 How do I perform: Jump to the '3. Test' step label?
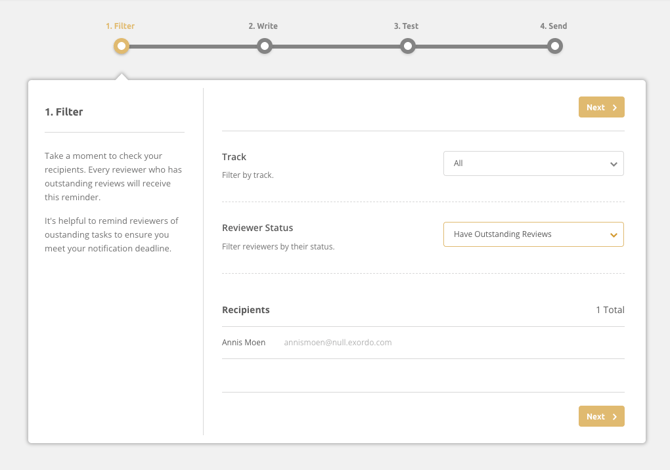[x=406, y=26]
